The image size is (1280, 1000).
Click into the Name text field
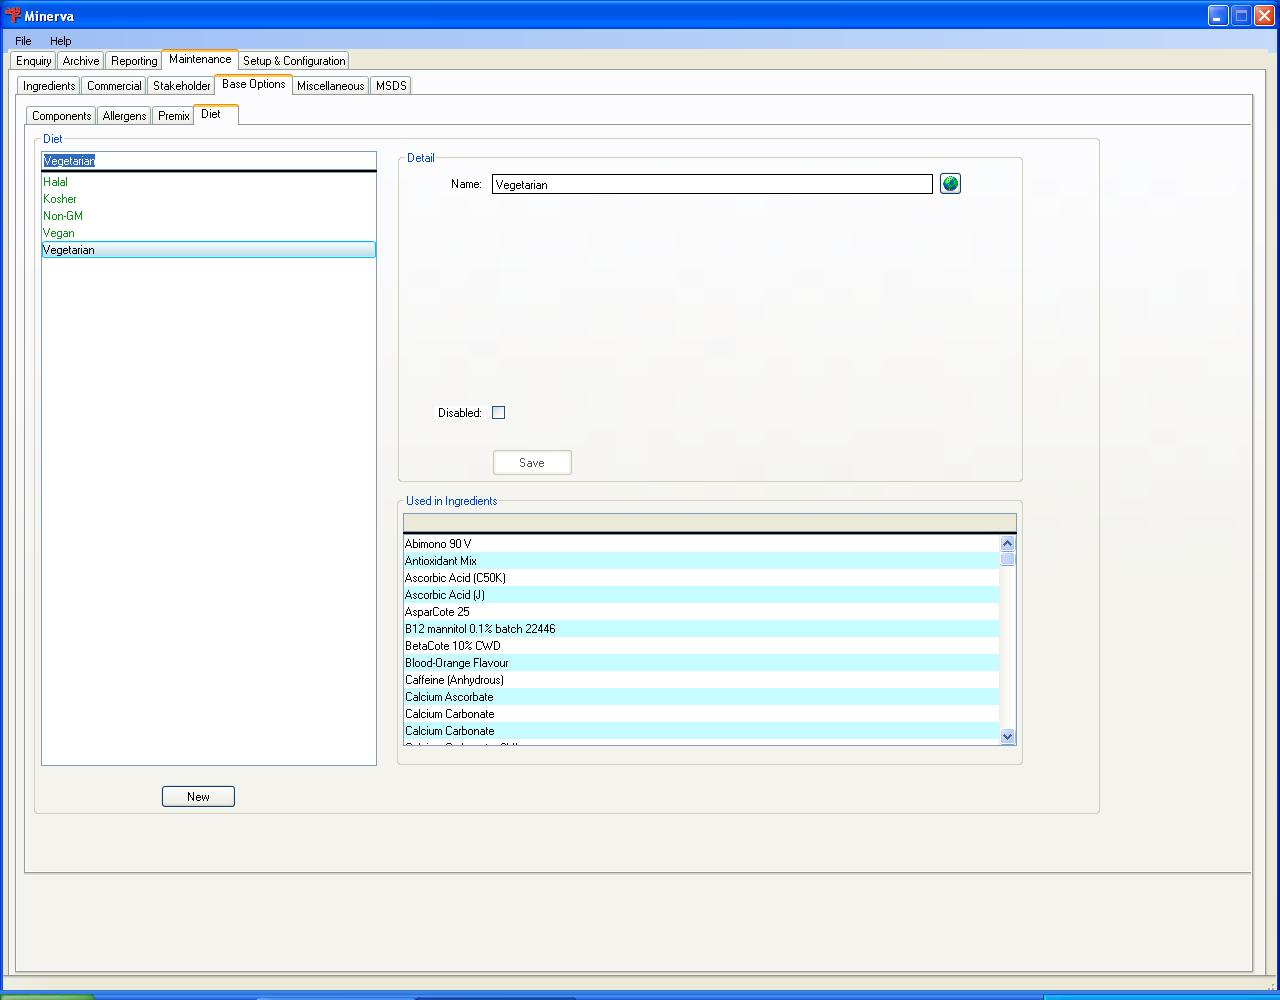(712, 184)
